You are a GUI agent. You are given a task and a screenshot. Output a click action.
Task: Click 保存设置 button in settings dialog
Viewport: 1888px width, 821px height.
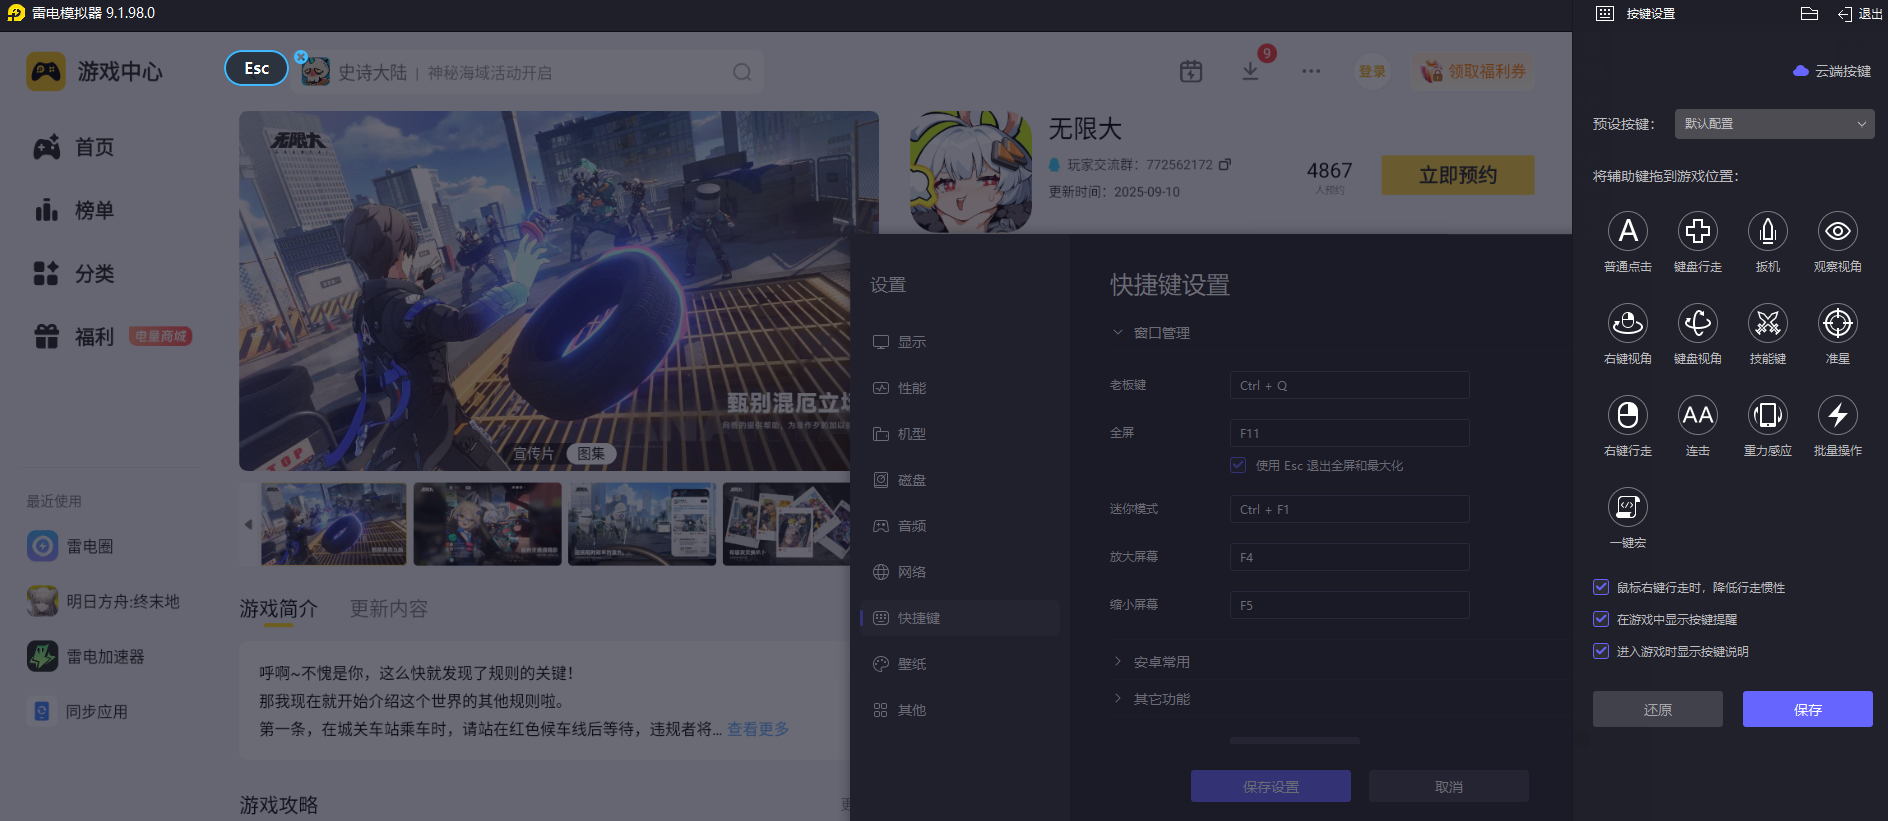[x=1271, y=786]
